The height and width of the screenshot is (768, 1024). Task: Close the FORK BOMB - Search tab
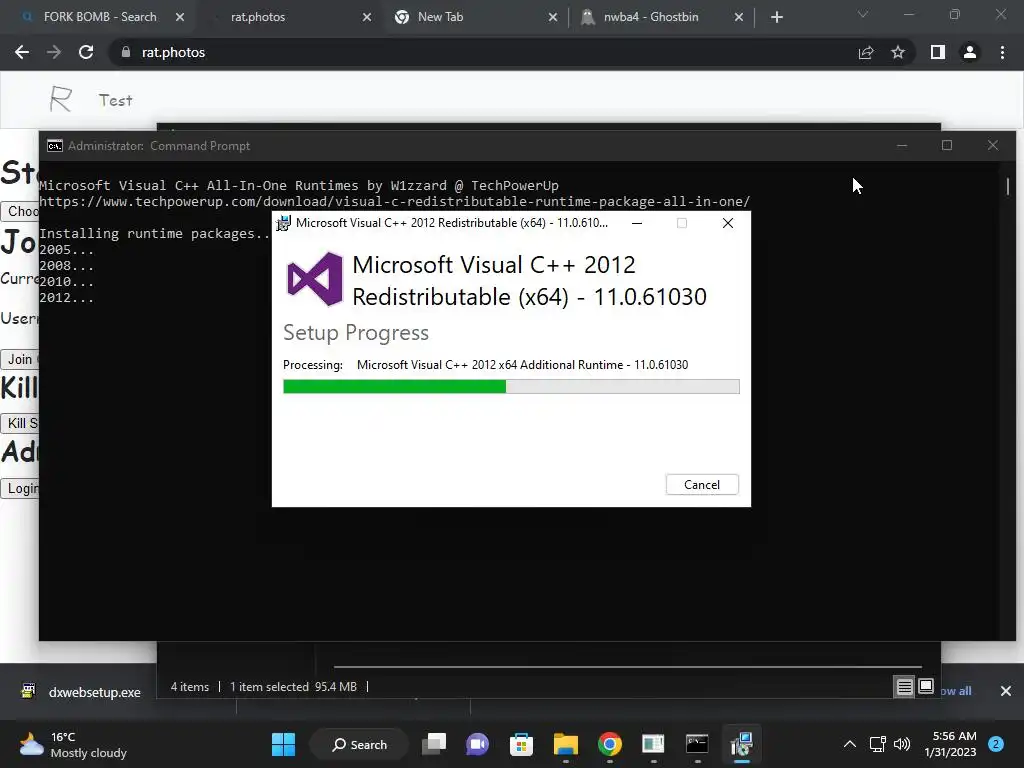coord(180,18)
